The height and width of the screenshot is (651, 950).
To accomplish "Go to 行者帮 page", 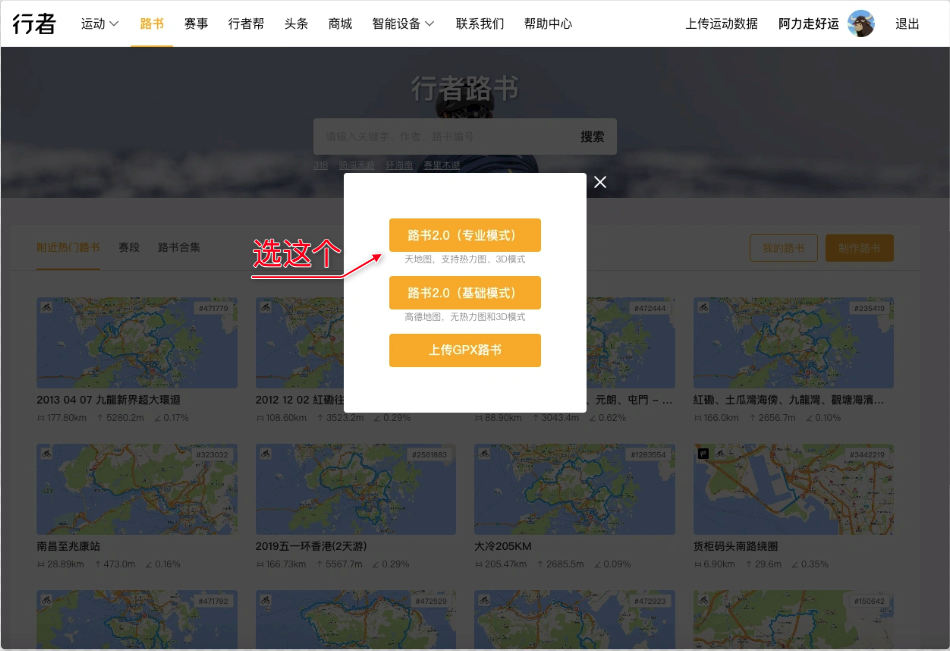I will tap(246, 24).
